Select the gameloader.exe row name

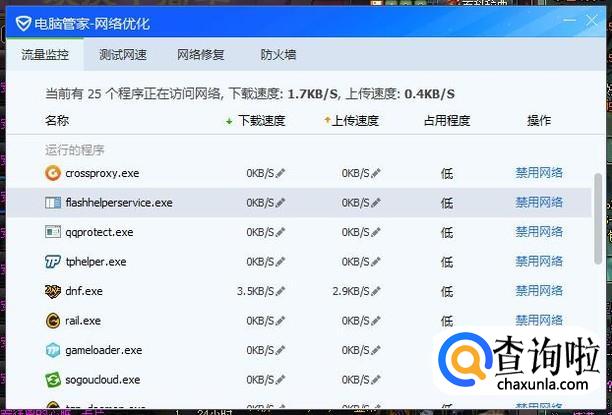[x=103, y=350]
